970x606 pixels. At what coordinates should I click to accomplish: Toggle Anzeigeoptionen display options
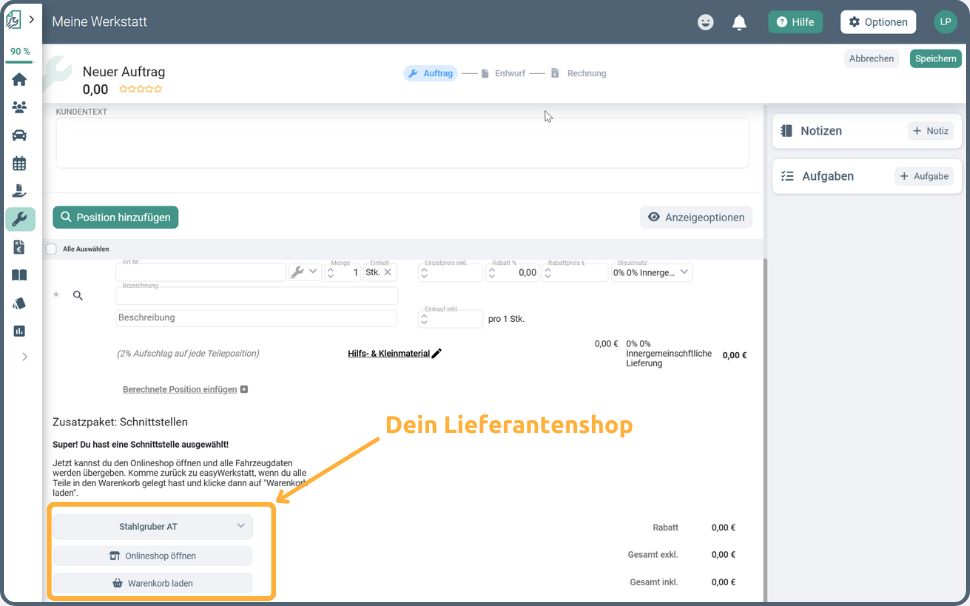click(696, 217)
